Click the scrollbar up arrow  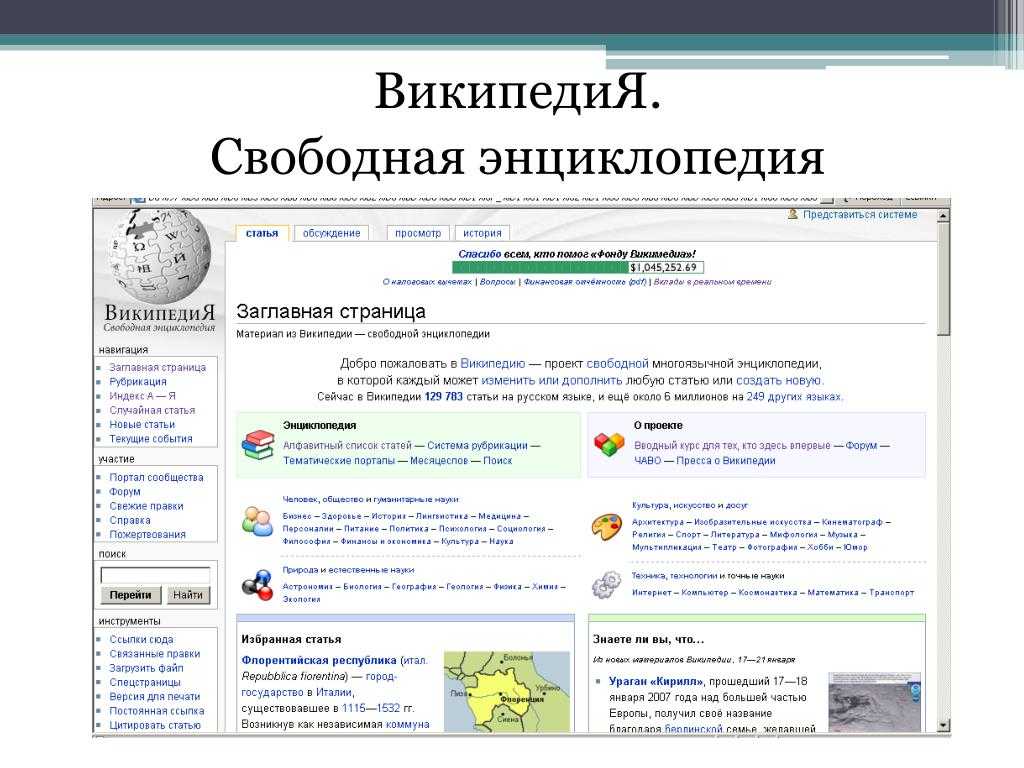click(x=943, y=215)
